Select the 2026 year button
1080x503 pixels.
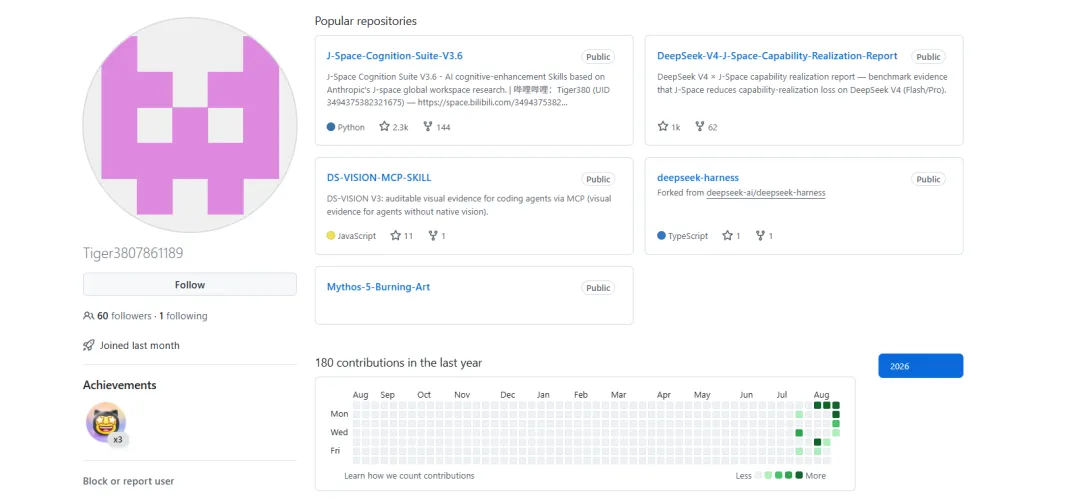pos(920,366)
